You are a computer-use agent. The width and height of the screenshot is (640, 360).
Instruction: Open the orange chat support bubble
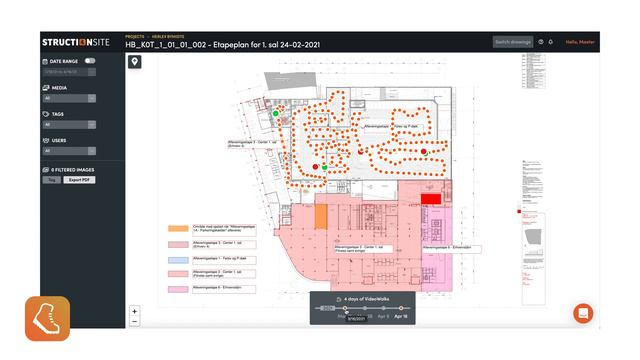[x=583, y=313]
